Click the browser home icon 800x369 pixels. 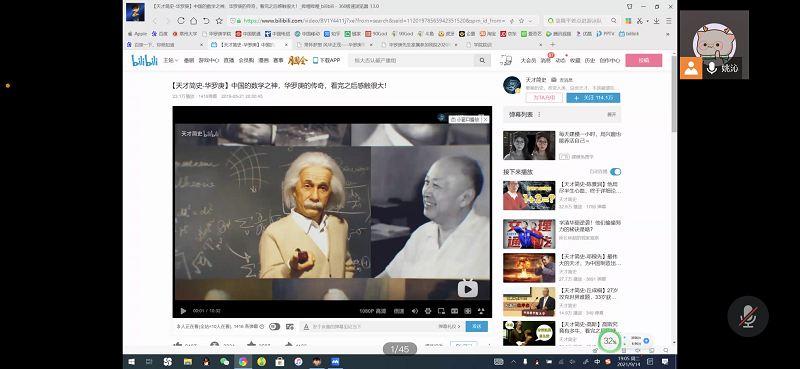[x=193, y=21]
